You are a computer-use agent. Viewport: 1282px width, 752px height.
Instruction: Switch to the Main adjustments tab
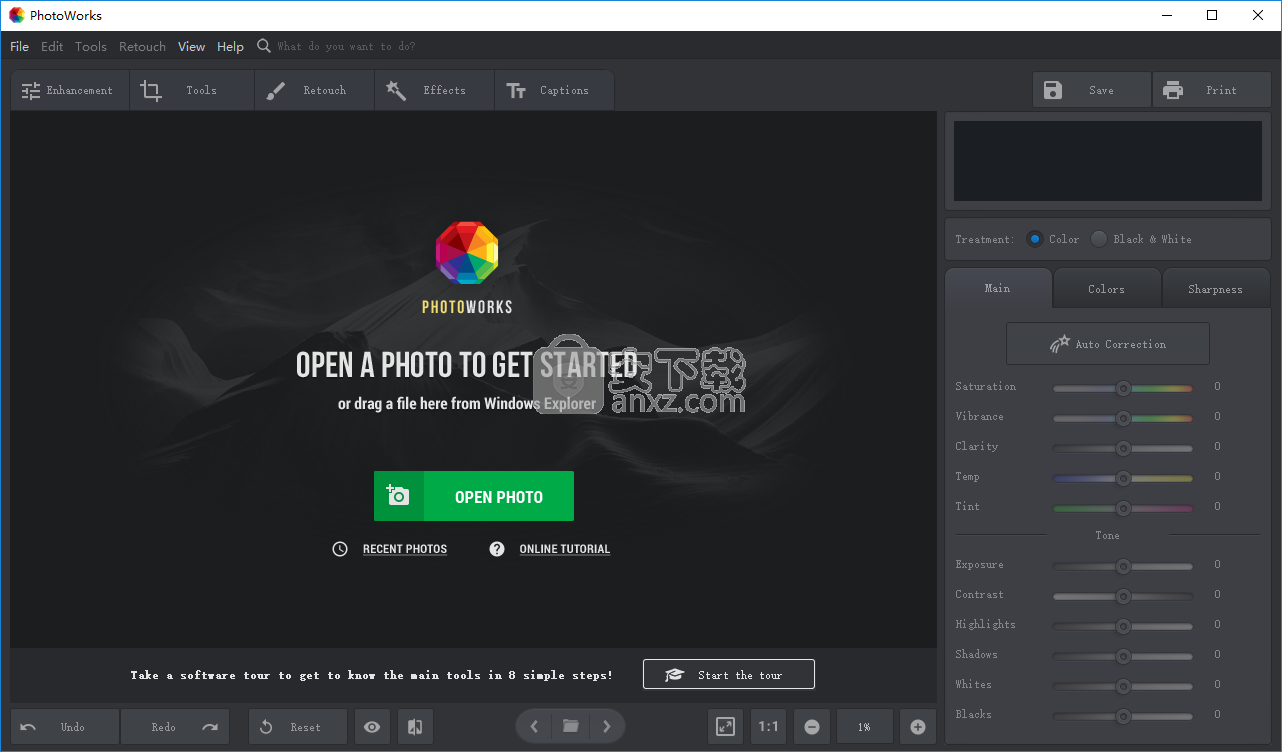(x=998, y=288)
